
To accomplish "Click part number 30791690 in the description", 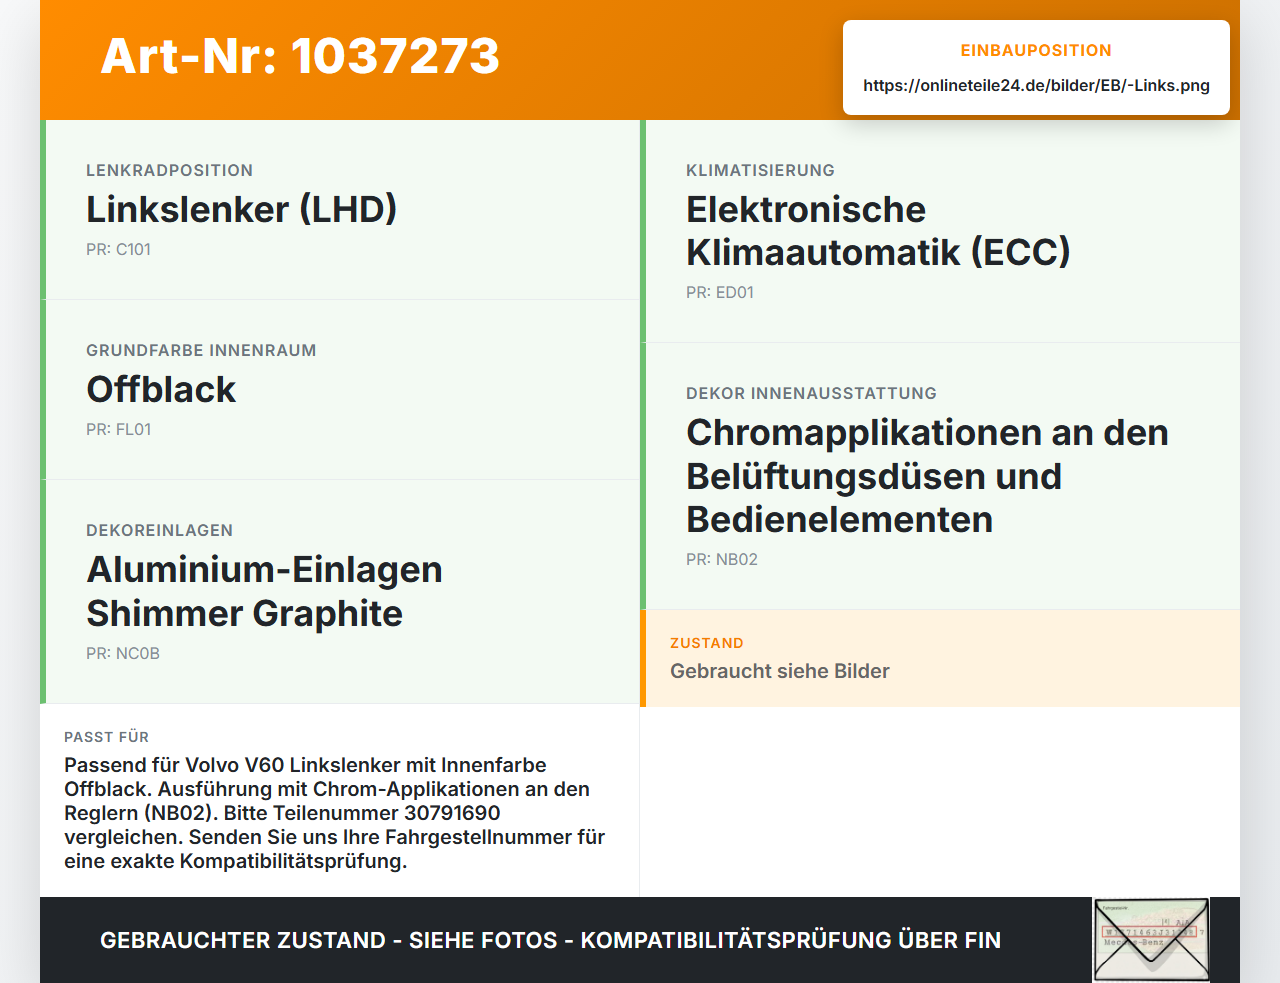I will 452,813.
